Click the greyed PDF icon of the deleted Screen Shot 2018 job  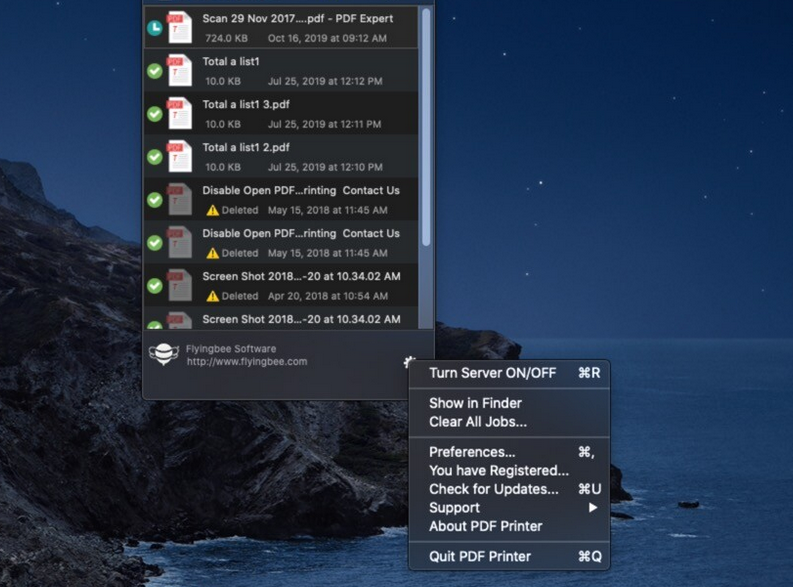click(x=180, y=285)
